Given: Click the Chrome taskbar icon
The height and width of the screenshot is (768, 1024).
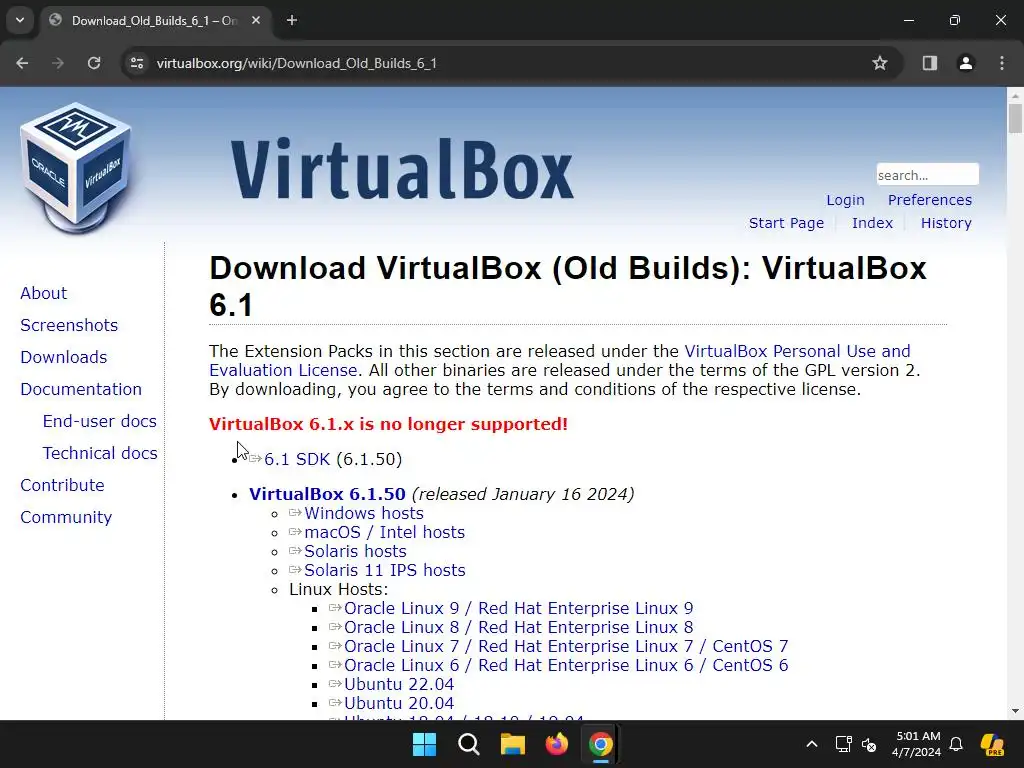Looking at the screenshot, I should 600,744.
